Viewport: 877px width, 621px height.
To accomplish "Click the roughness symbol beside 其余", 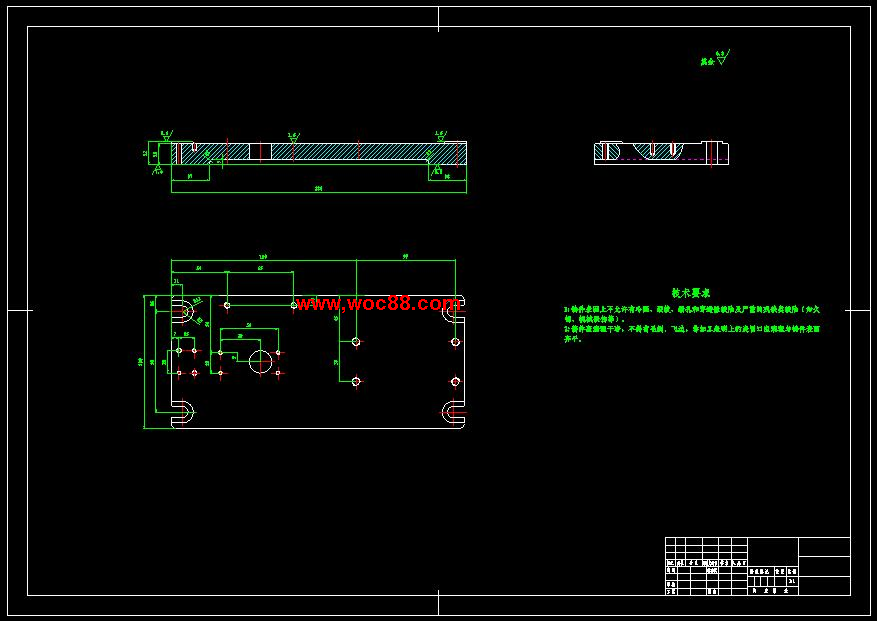I will click(722, 57).
